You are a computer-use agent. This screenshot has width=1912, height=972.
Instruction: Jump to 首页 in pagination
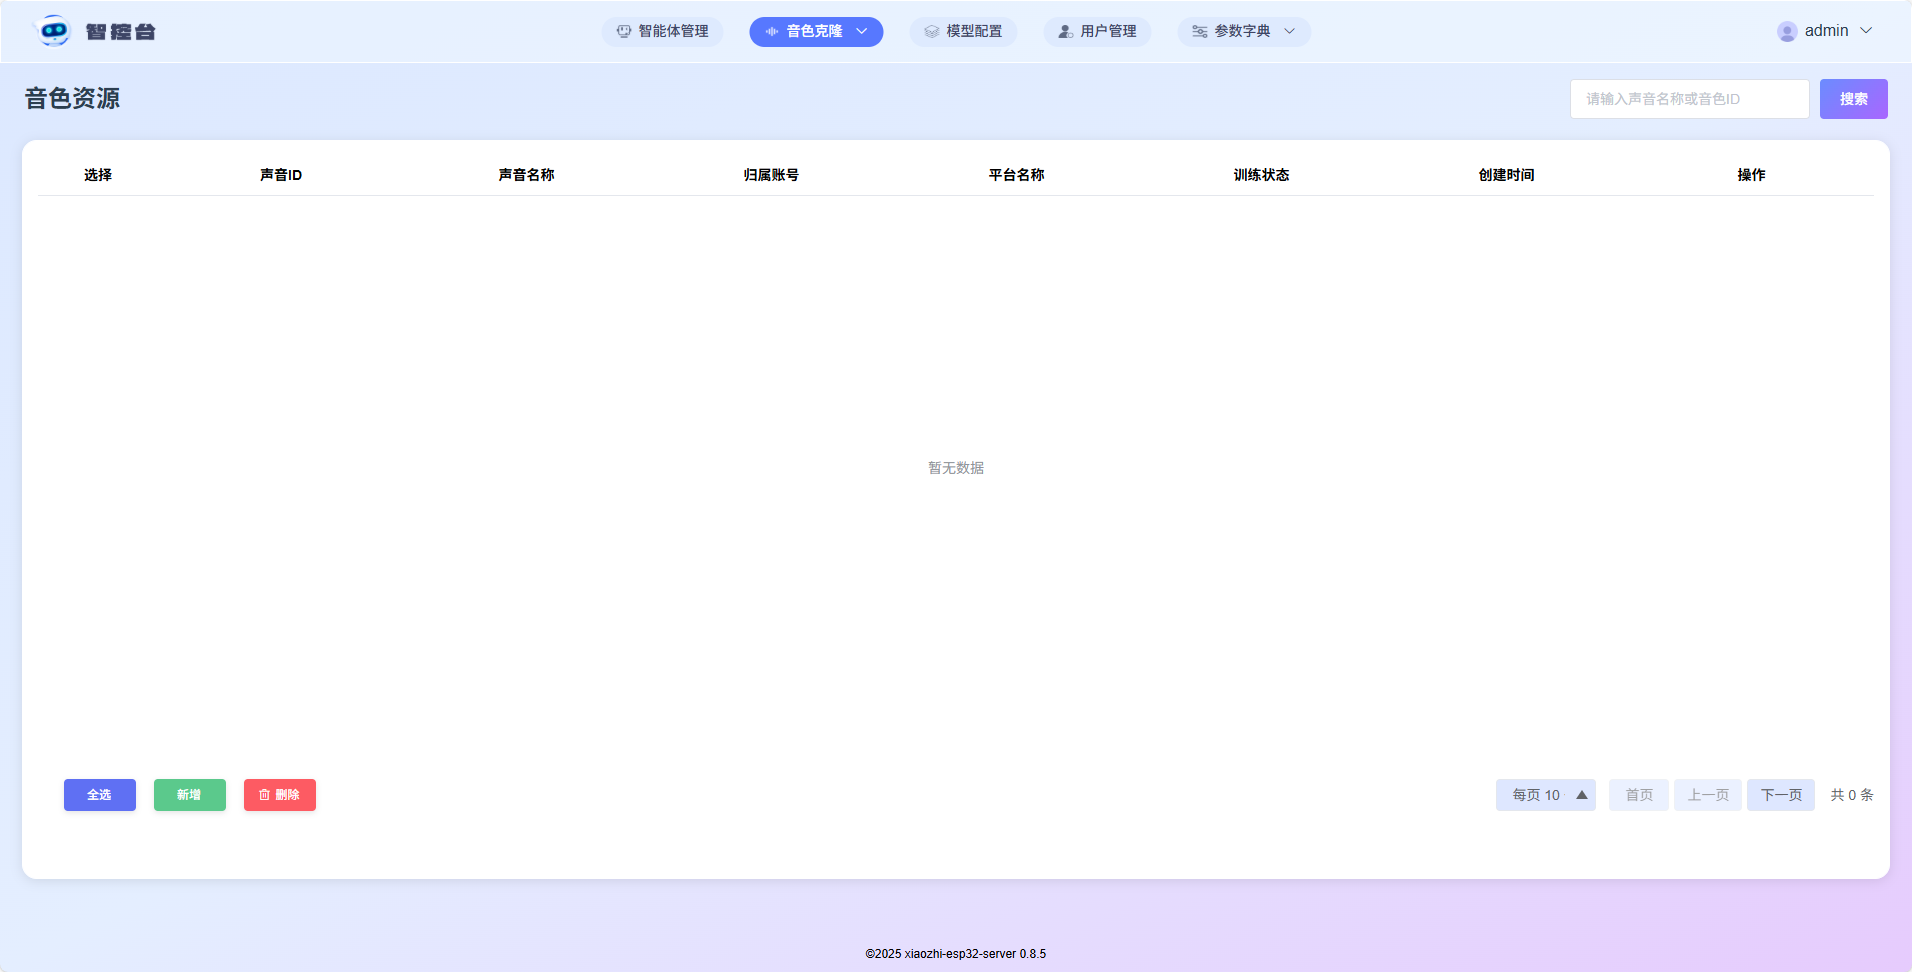[x=1638, y=795]
